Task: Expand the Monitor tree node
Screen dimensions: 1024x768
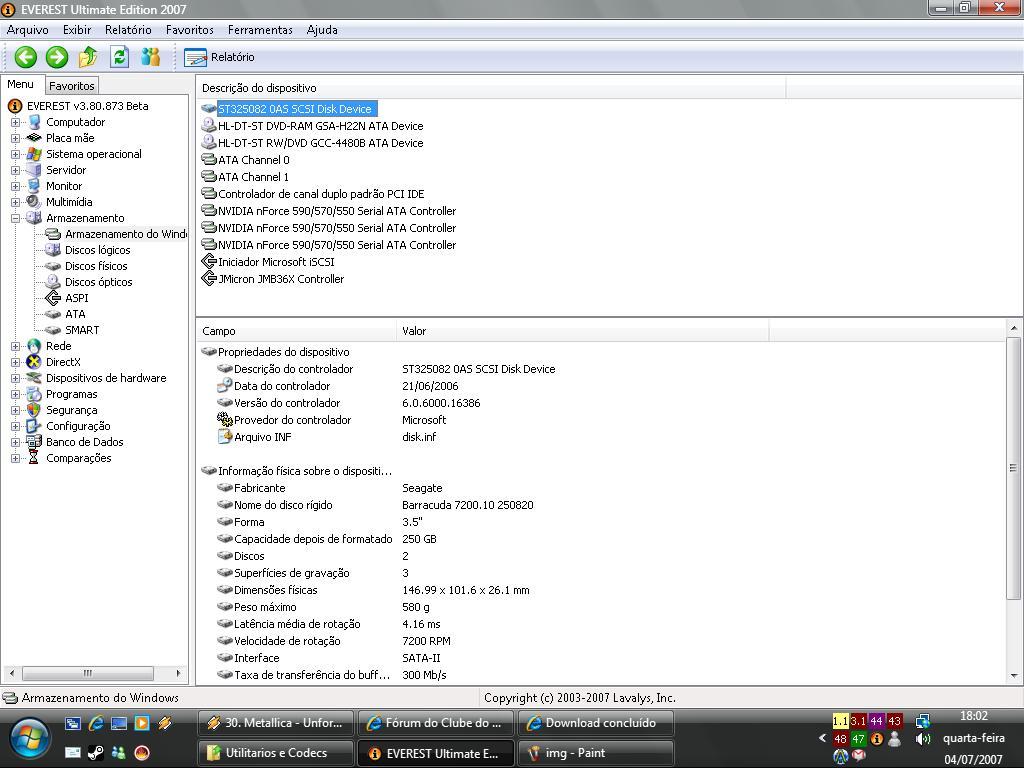Action: point(15,186)
